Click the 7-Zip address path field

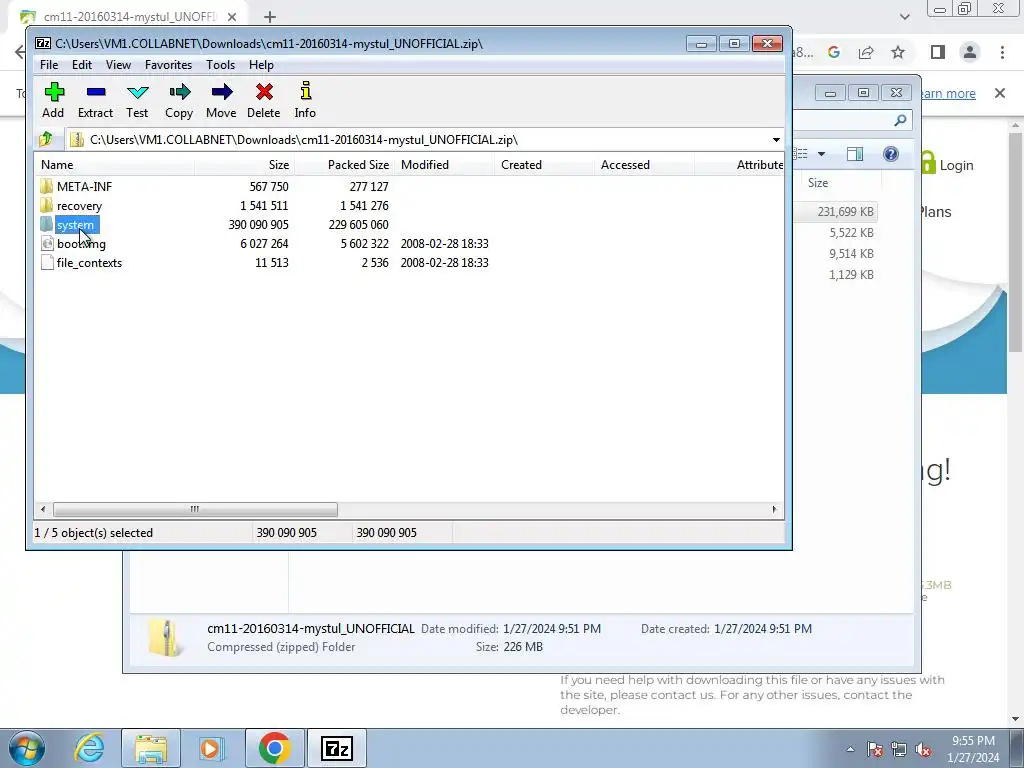426,140
